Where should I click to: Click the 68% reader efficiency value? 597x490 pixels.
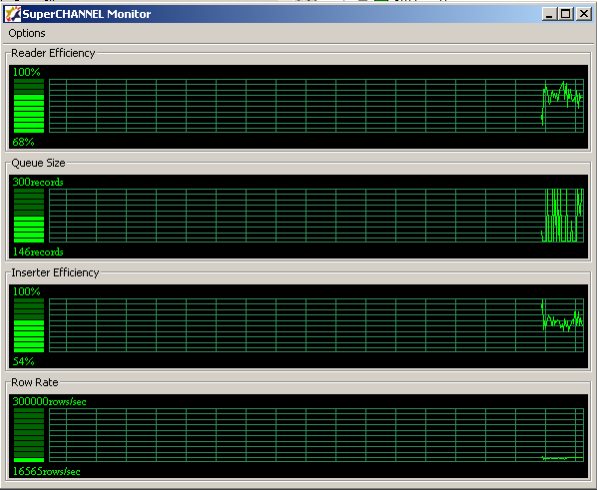pos(23,142)
